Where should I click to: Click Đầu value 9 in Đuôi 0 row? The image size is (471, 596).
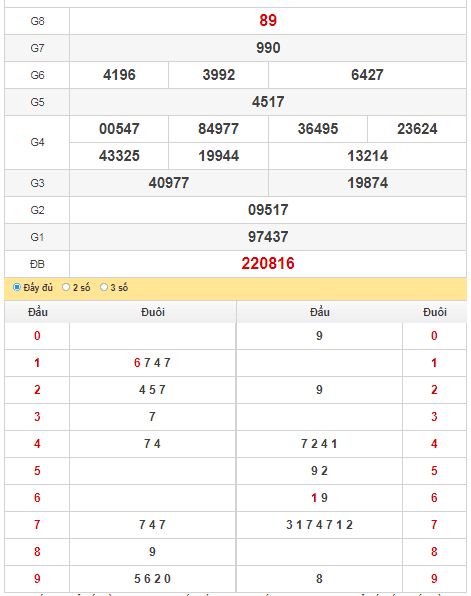[319, 336]
